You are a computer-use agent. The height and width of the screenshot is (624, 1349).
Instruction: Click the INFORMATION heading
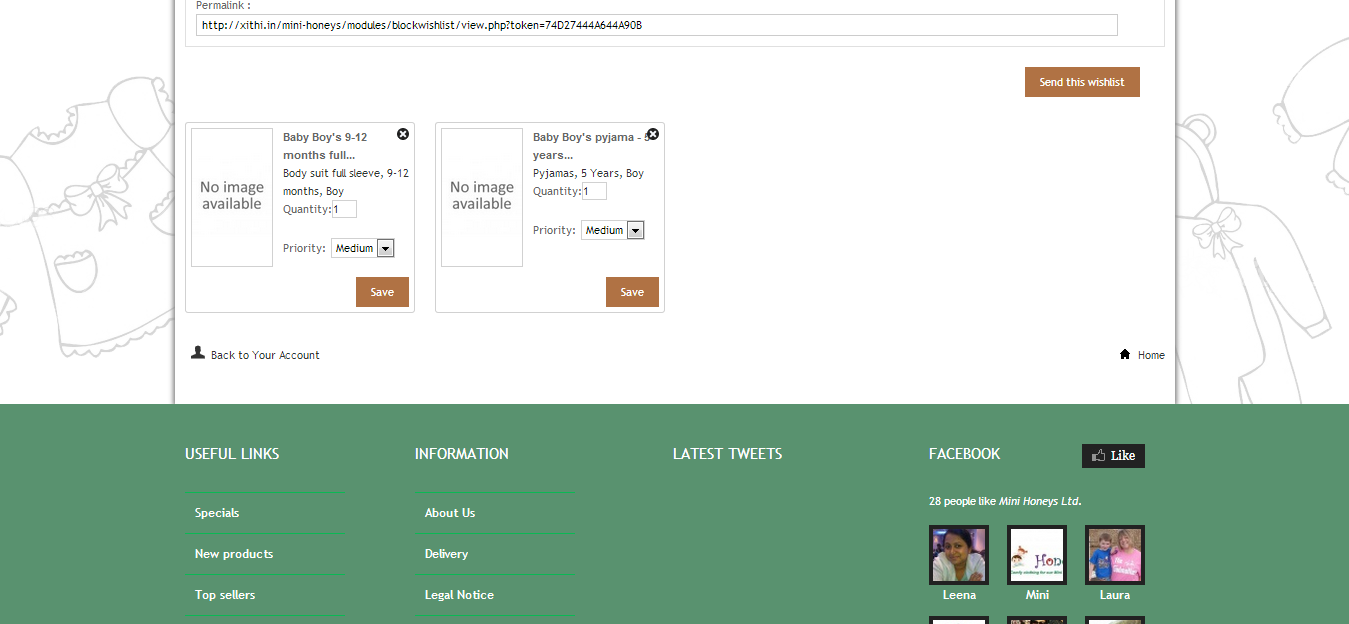462,454
